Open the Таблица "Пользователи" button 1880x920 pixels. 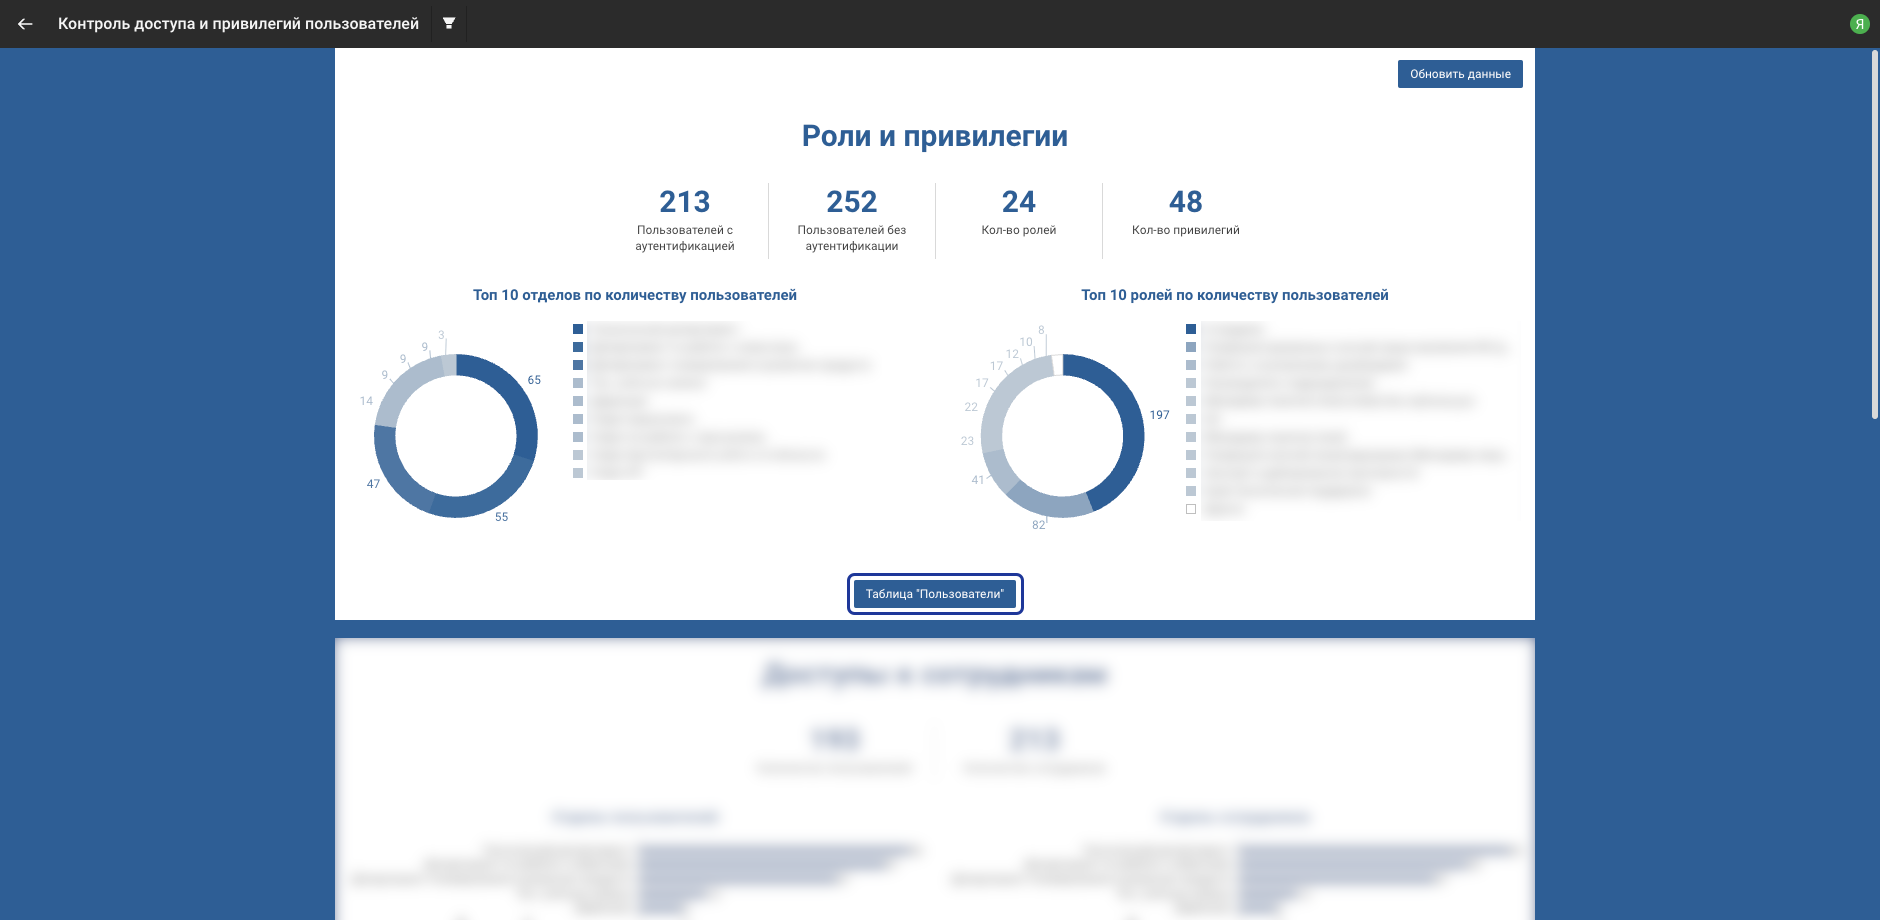tap(934, 594)
